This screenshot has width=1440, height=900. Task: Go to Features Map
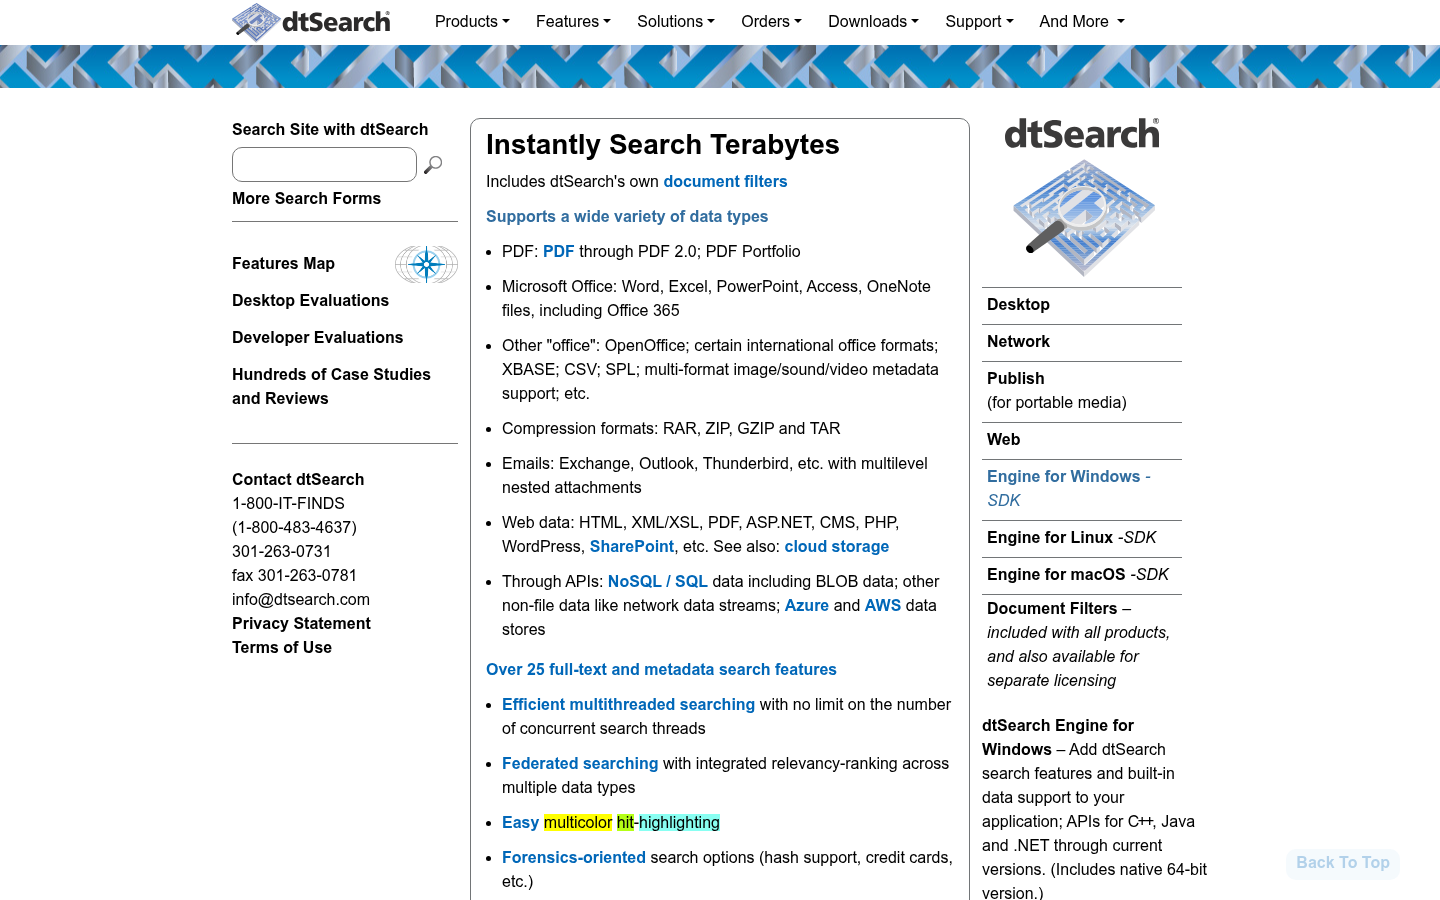283,263
